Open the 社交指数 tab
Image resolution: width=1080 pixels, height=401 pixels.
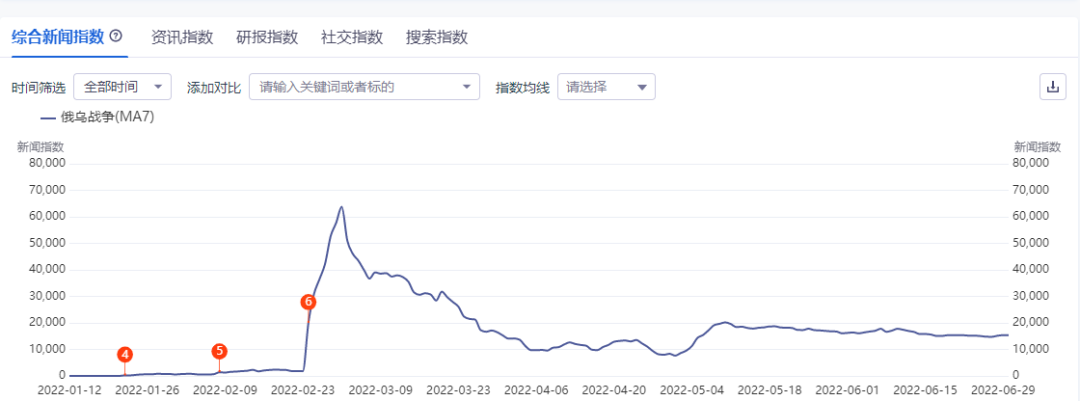[352, 37]
